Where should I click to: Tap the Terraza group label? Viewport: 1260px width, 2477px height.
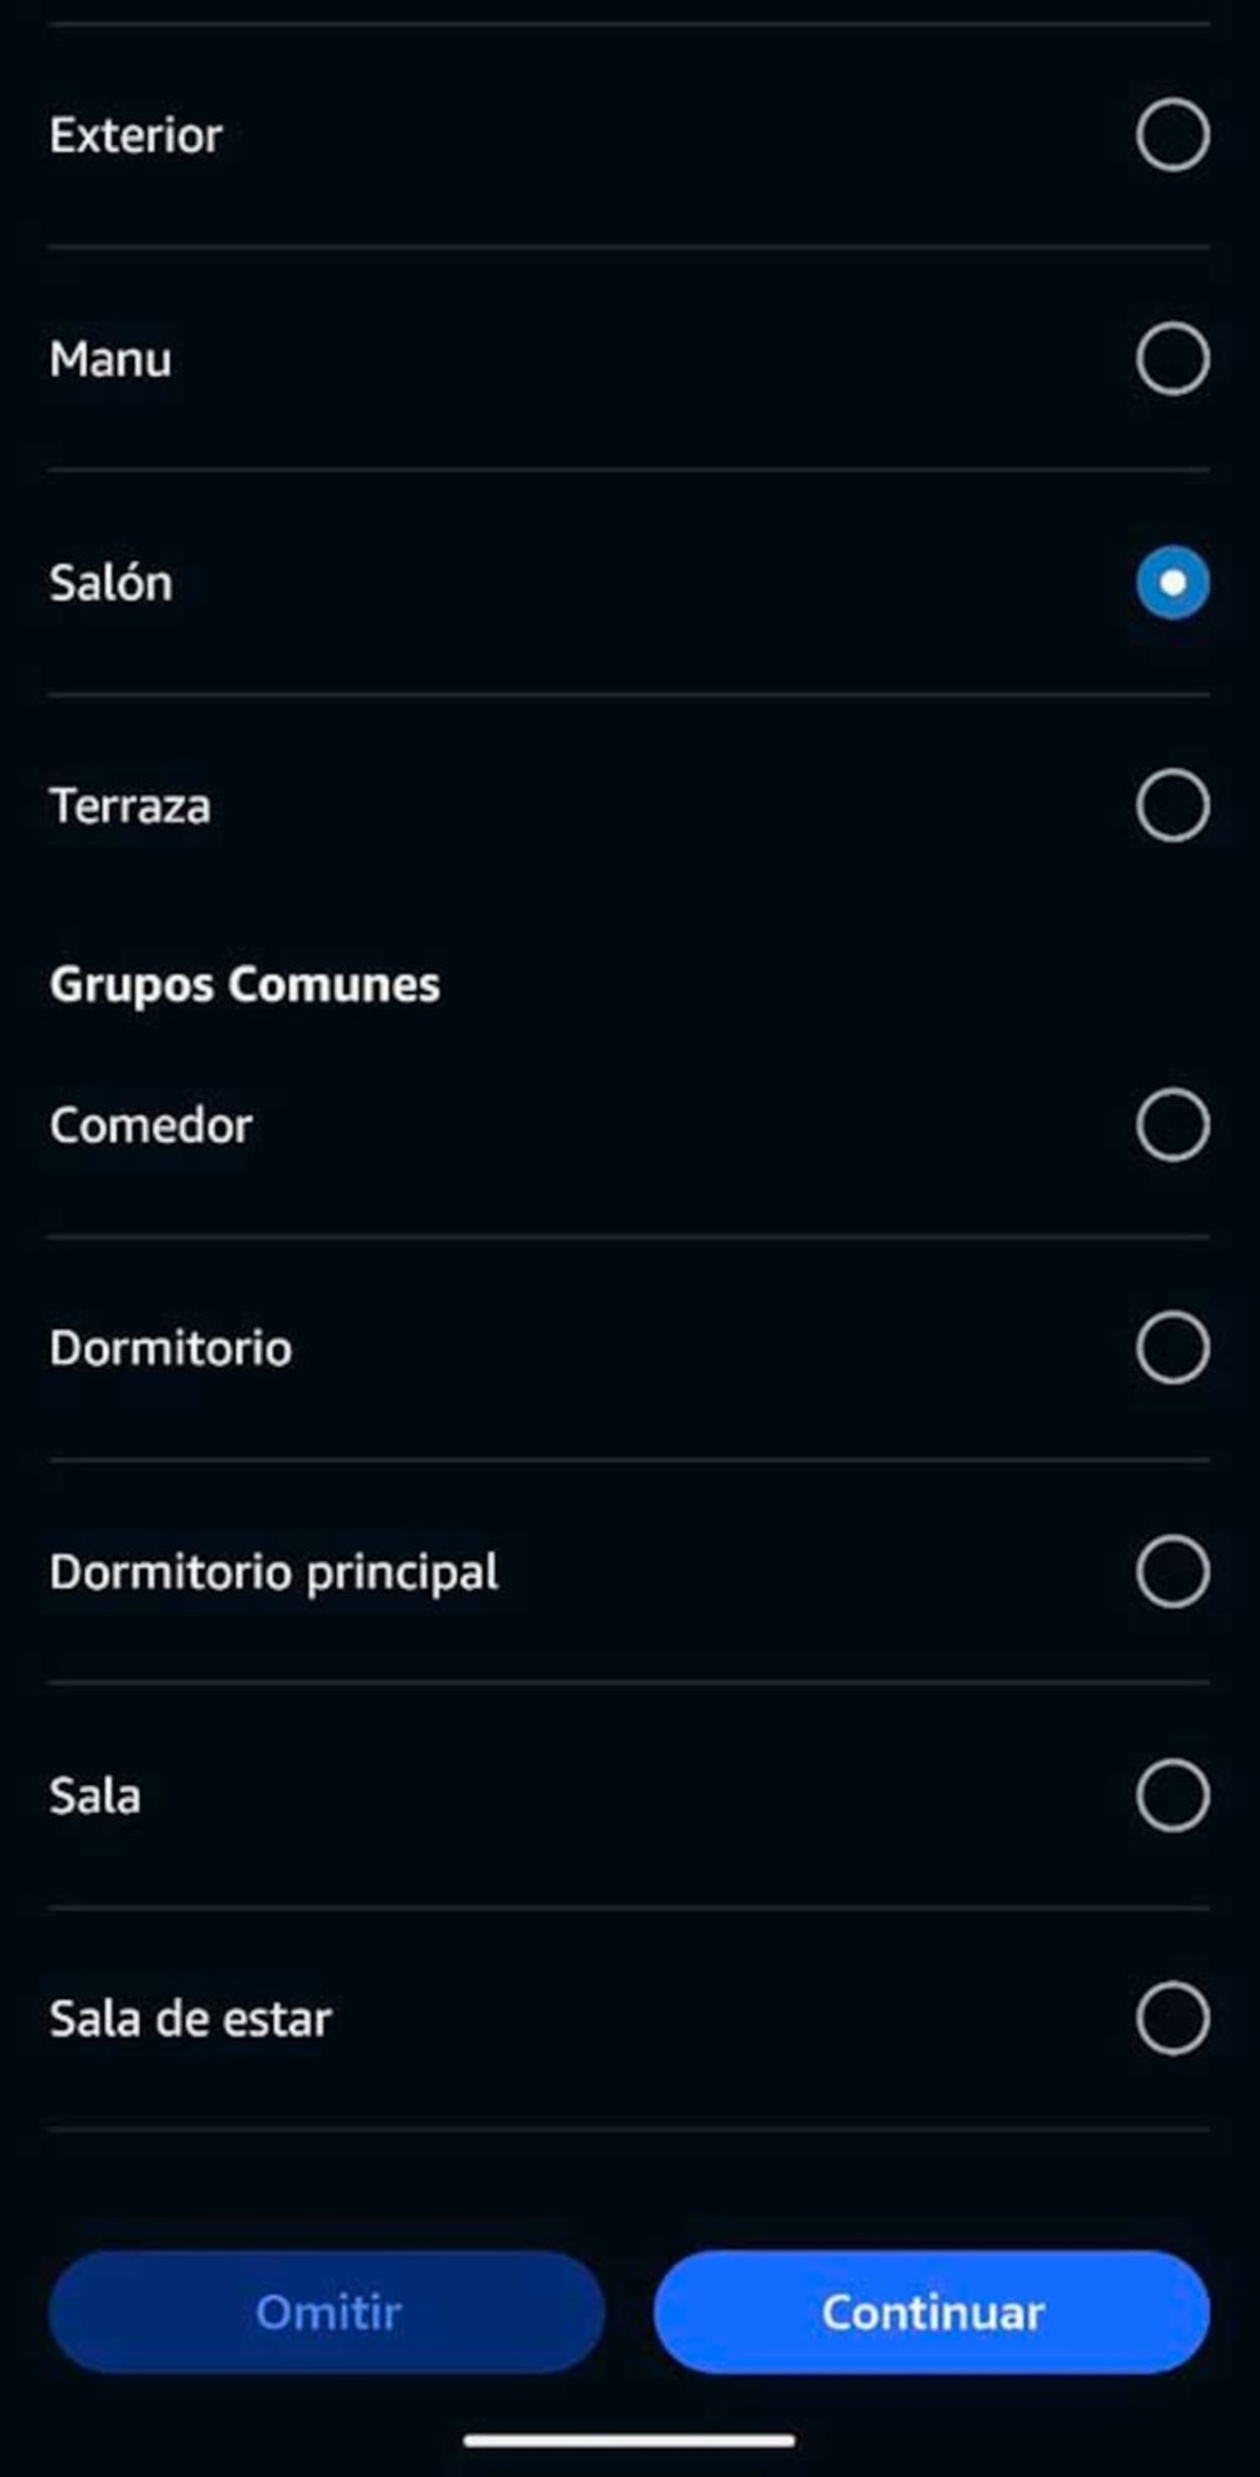click(130, 806)
